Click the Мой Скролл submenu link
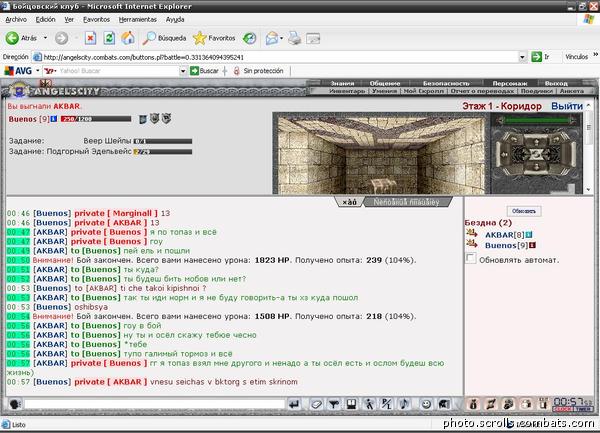This screenshot has width=600, height=433. click(424, 91)
